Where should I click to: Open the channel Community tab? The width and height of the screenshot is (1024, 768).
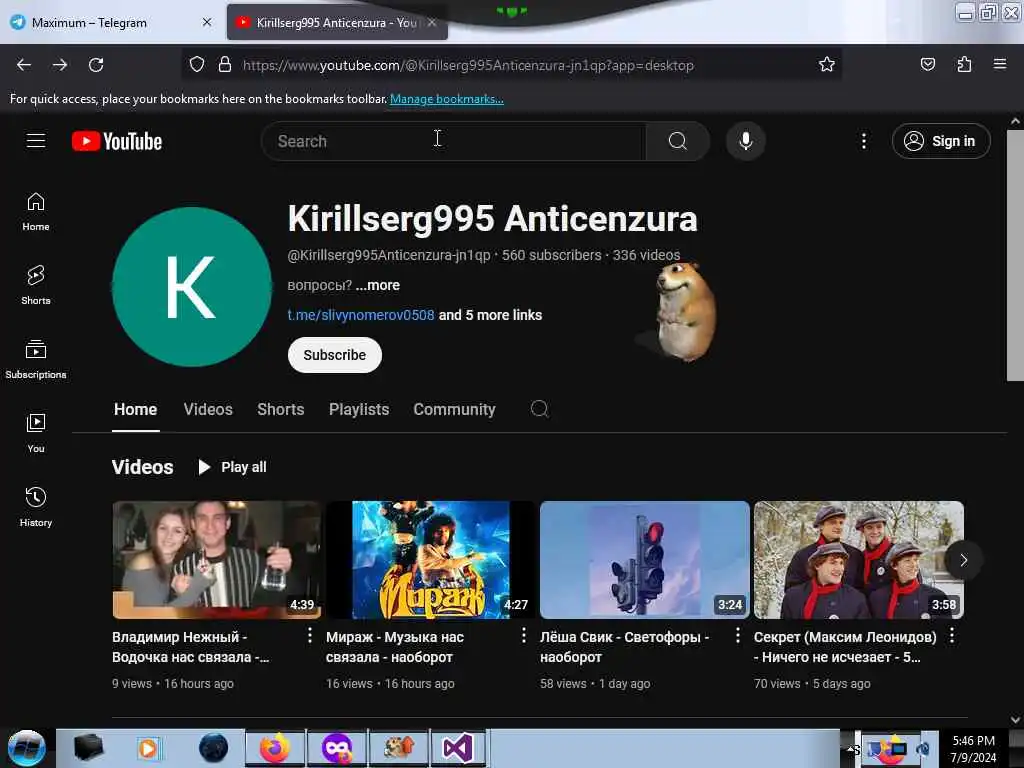tap(455, 409)
